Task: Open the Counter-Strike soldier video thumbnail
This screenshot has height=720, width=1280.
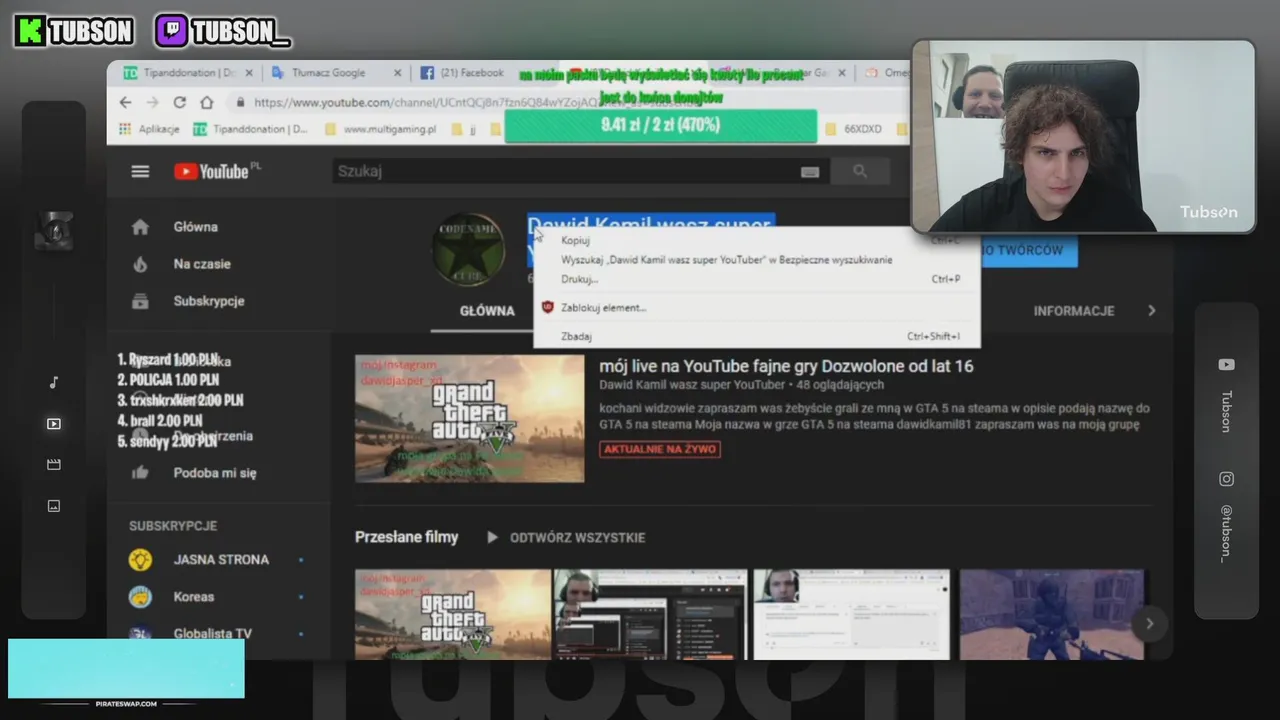Action: tap(1052, 615)
